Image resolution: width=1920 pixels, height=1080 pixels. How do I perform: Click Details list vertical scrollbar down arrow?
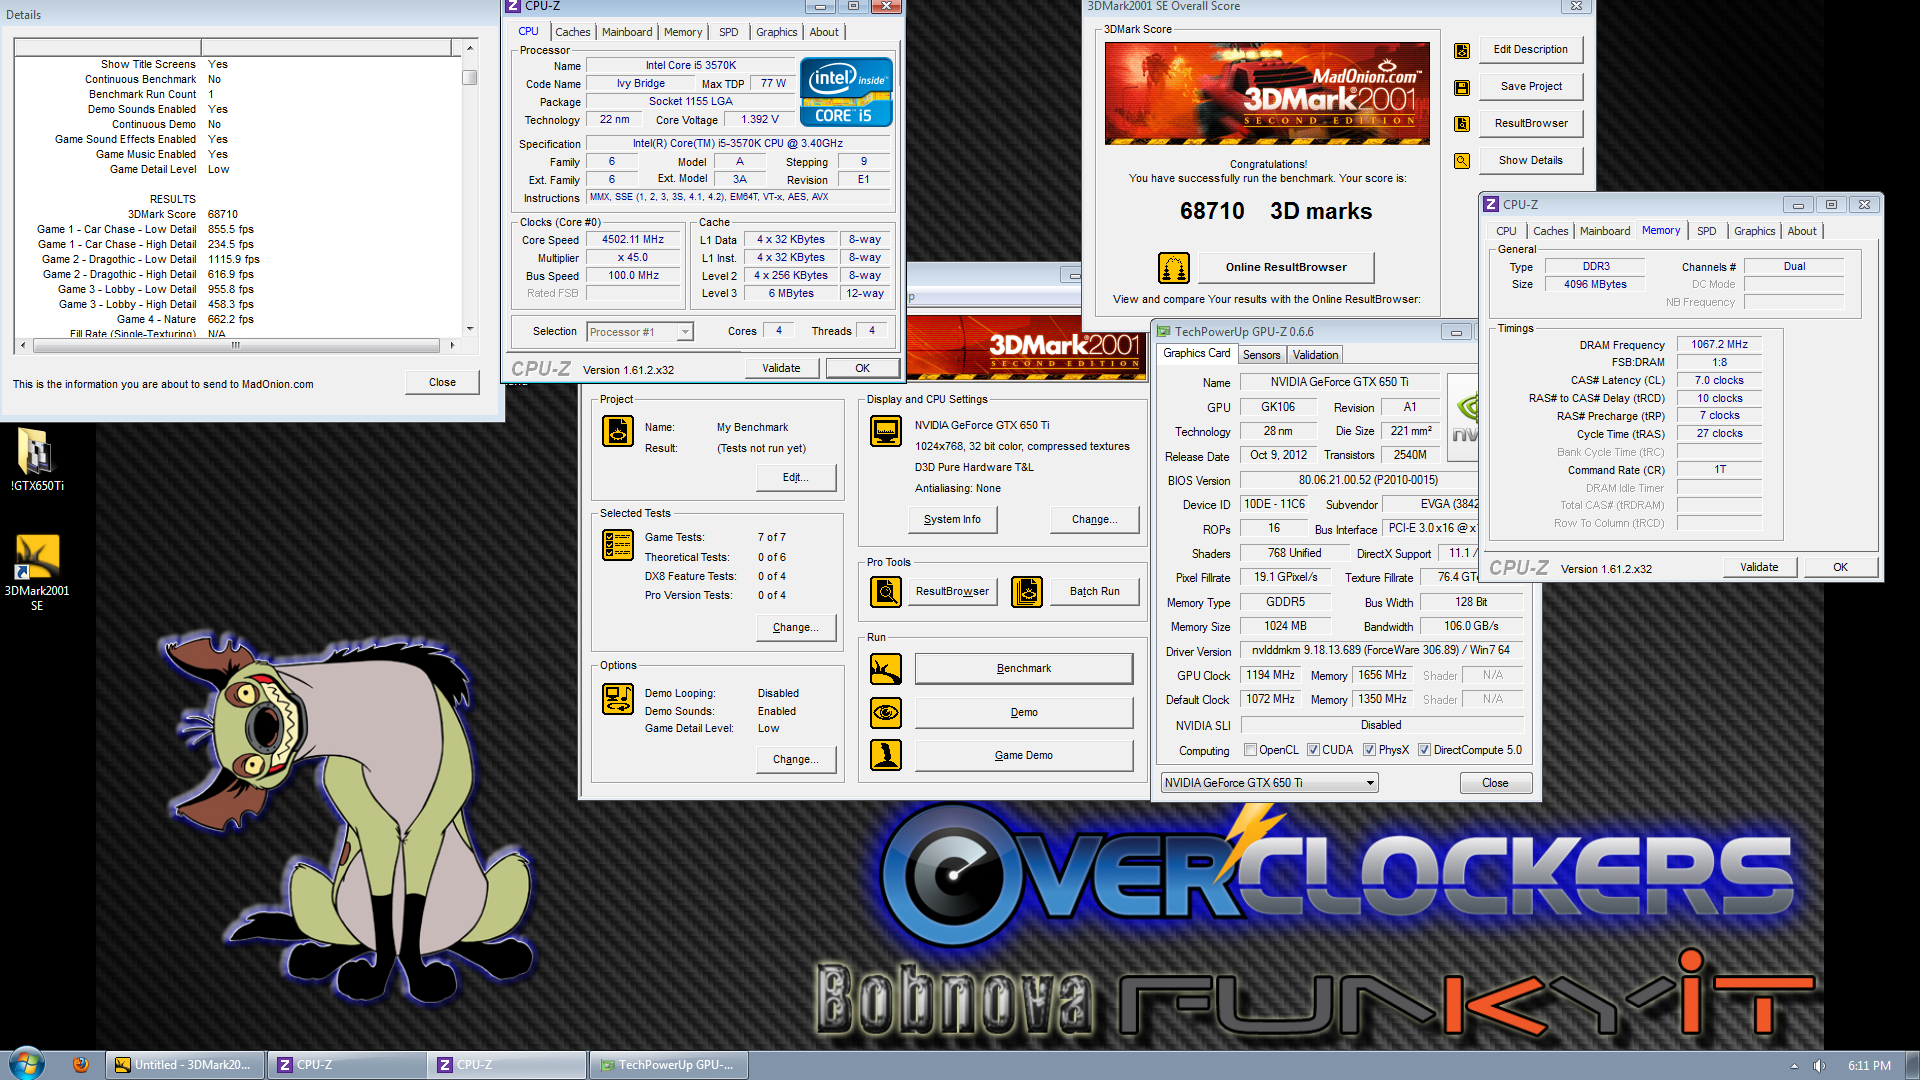coord(469,328)
